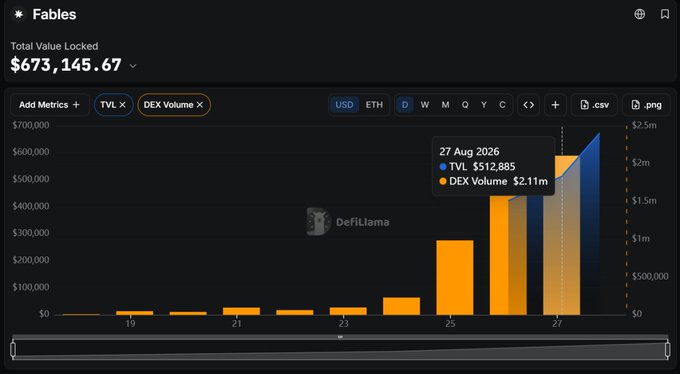Click the left handle of range slider
The width and height of the screenshot is (680, 374).
click(13, 349)
